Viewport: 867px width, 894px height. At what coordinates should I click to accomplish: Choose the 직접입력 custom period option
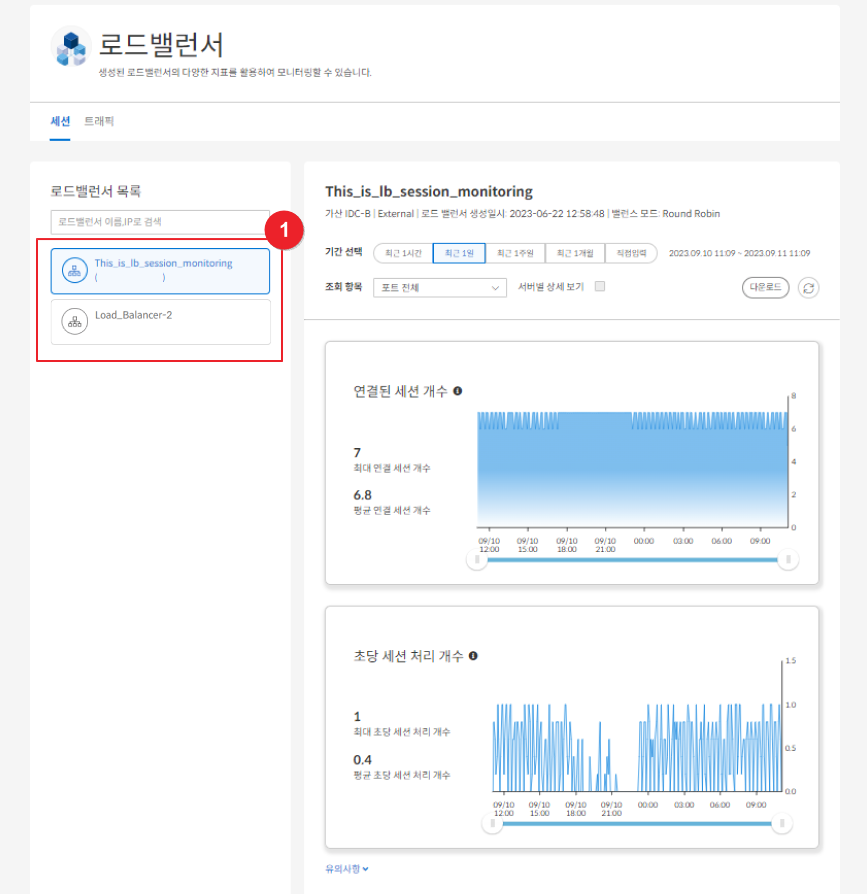tap(631, 253)
